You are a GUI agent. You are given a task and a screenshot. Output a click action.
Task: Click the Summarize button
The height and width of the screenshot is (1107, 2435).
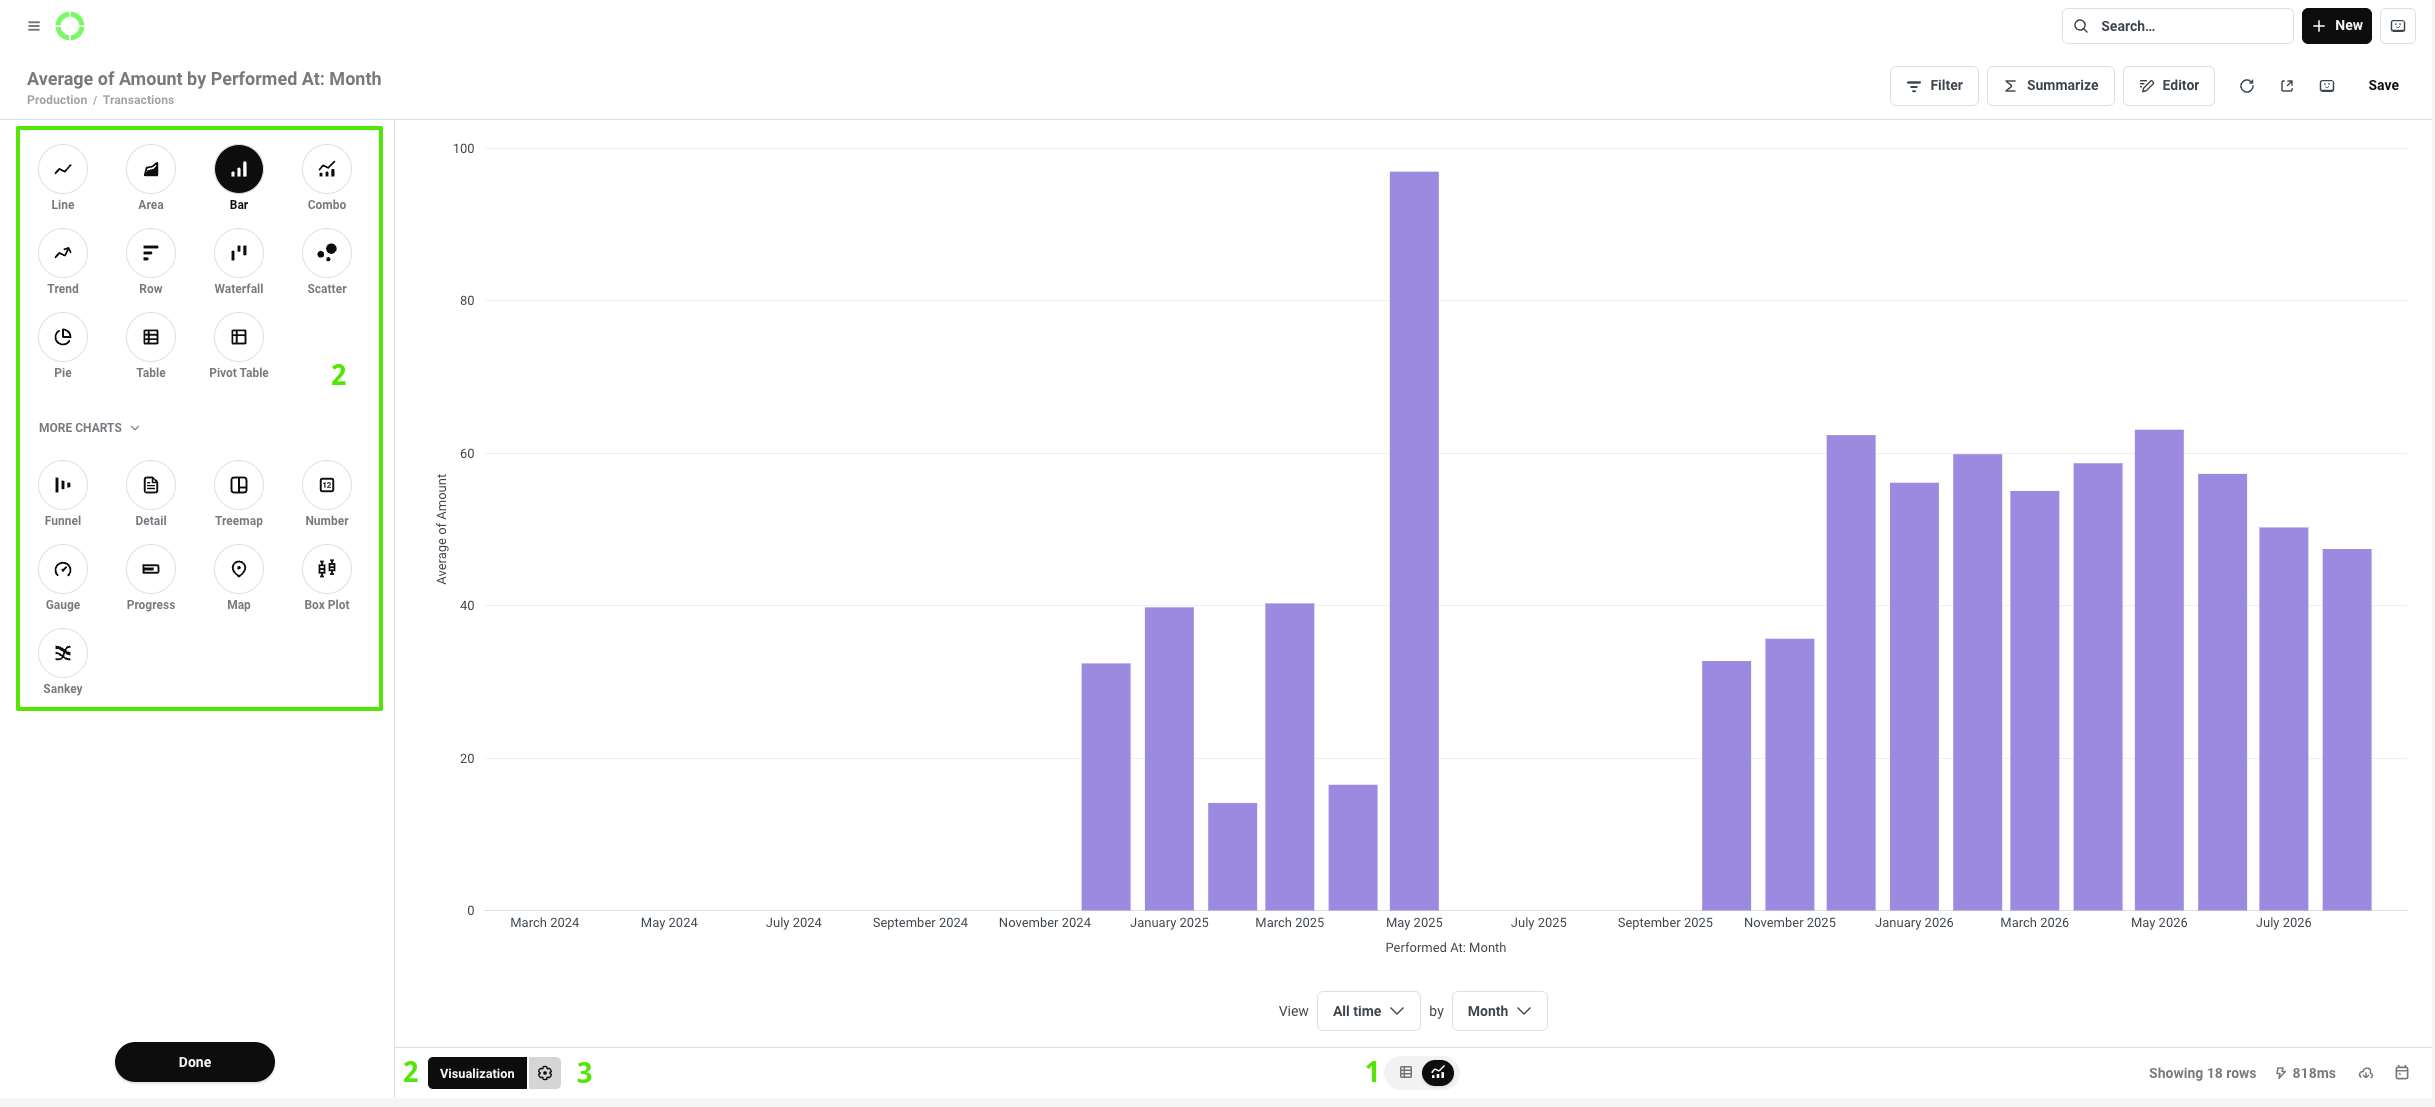(x=2050, y=86)
